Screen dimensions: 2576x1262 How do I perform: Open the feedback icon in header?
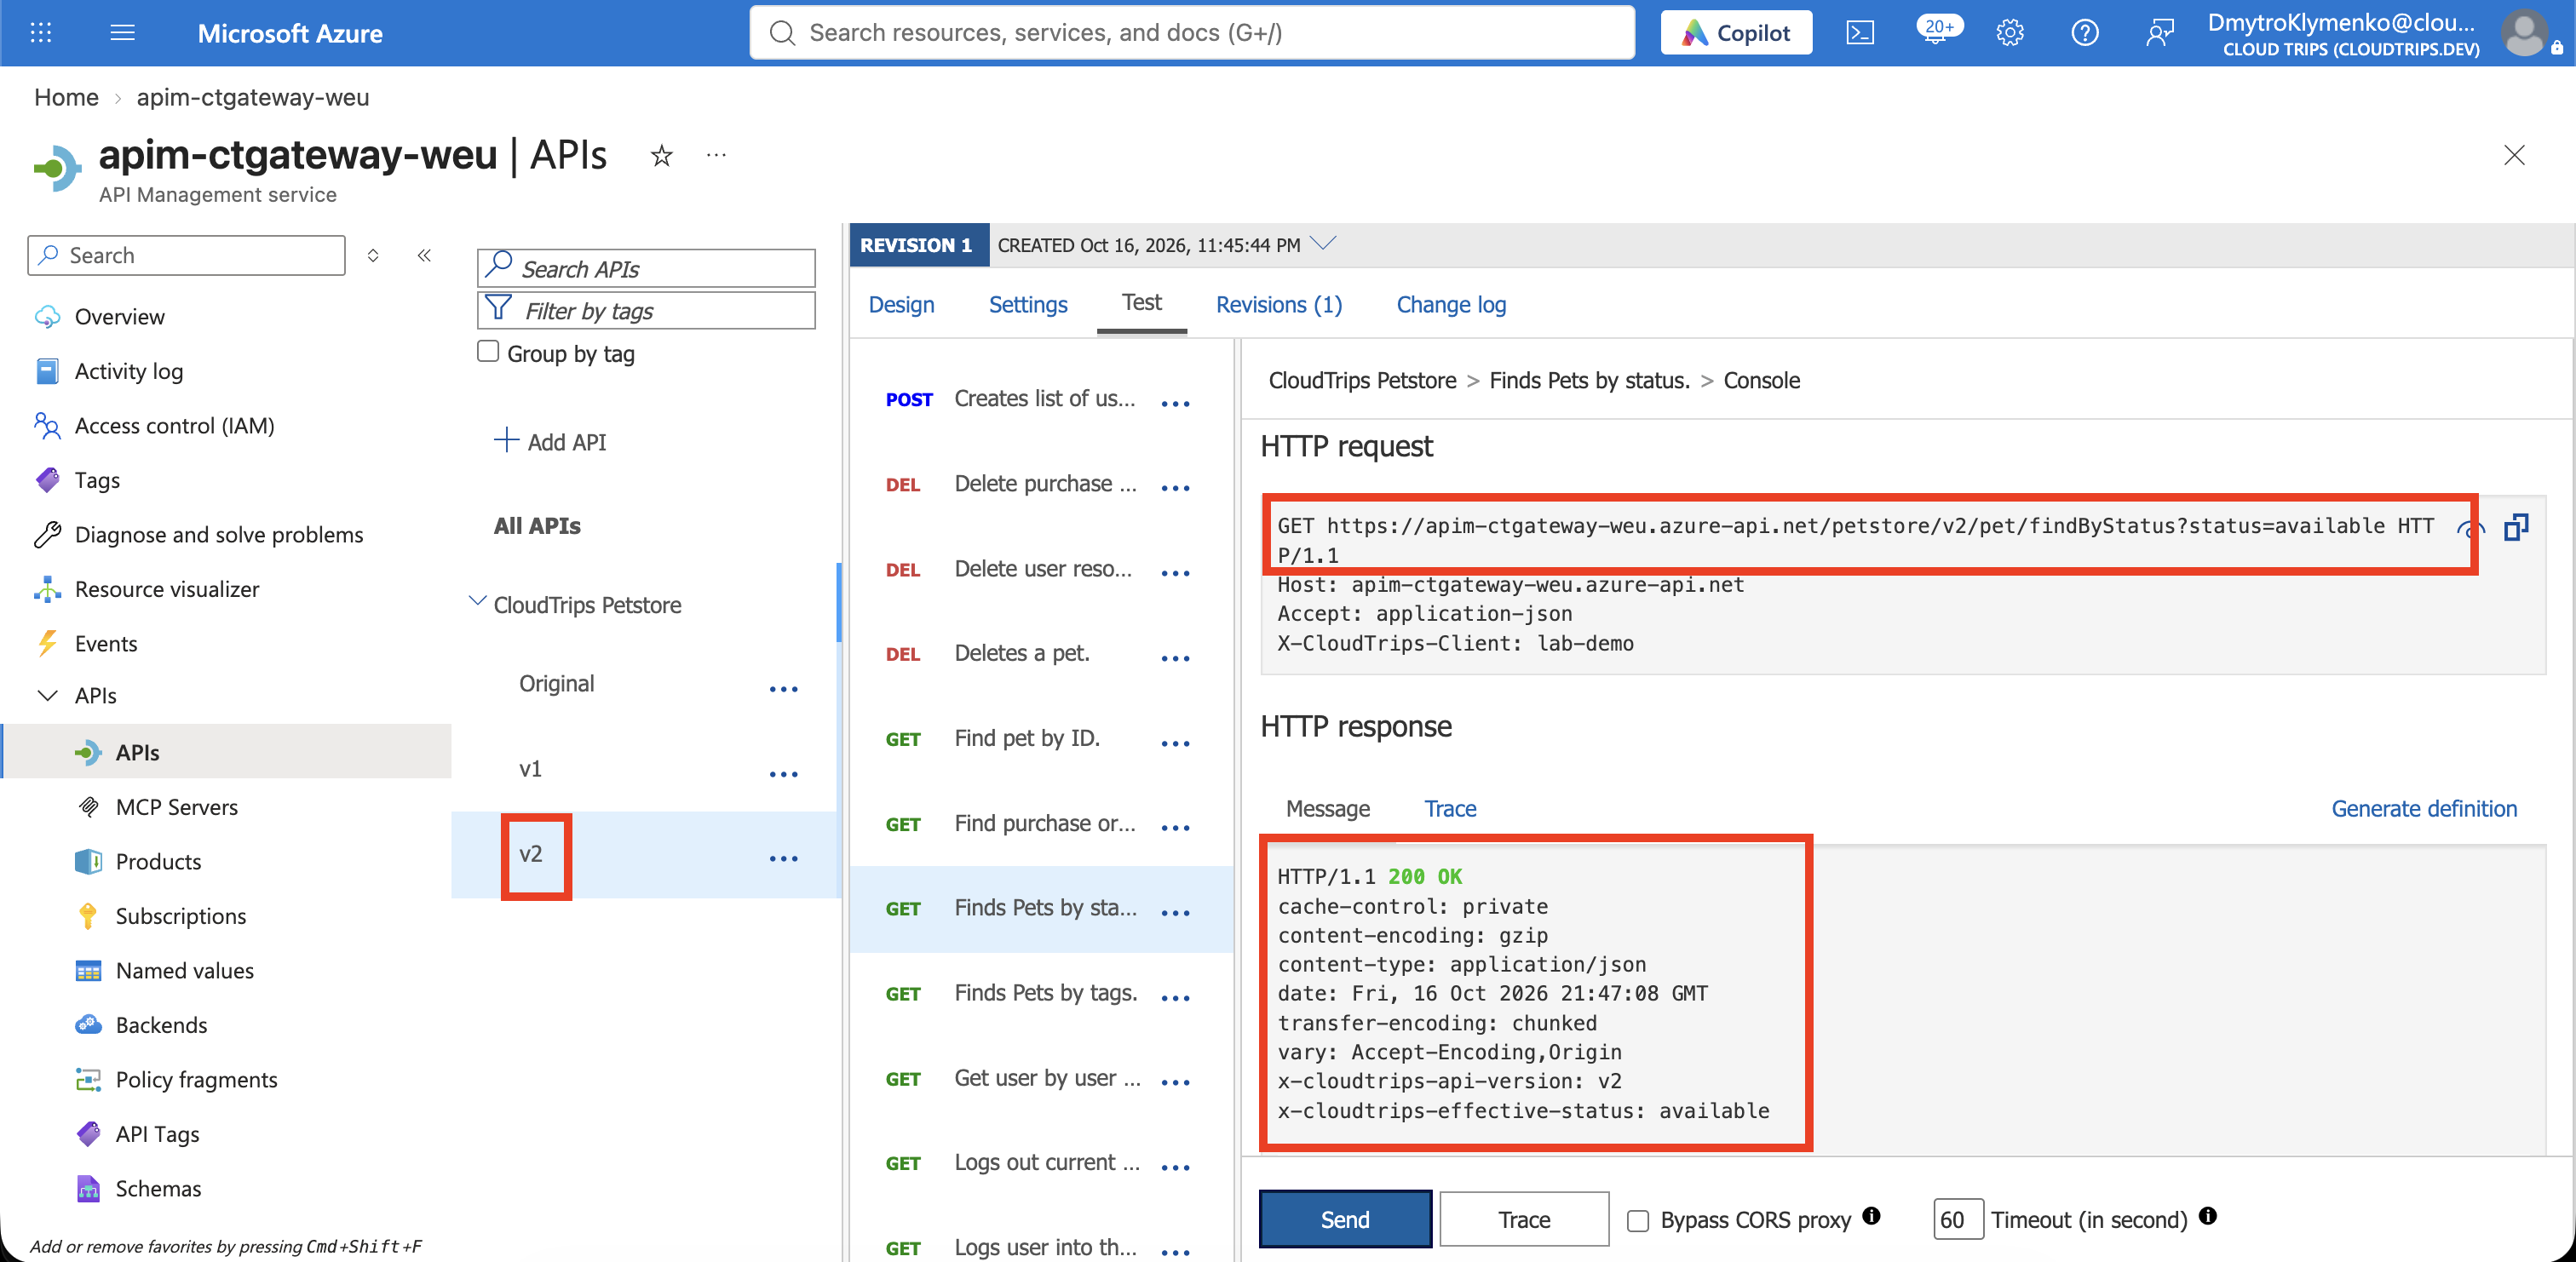pos(2160,33)
